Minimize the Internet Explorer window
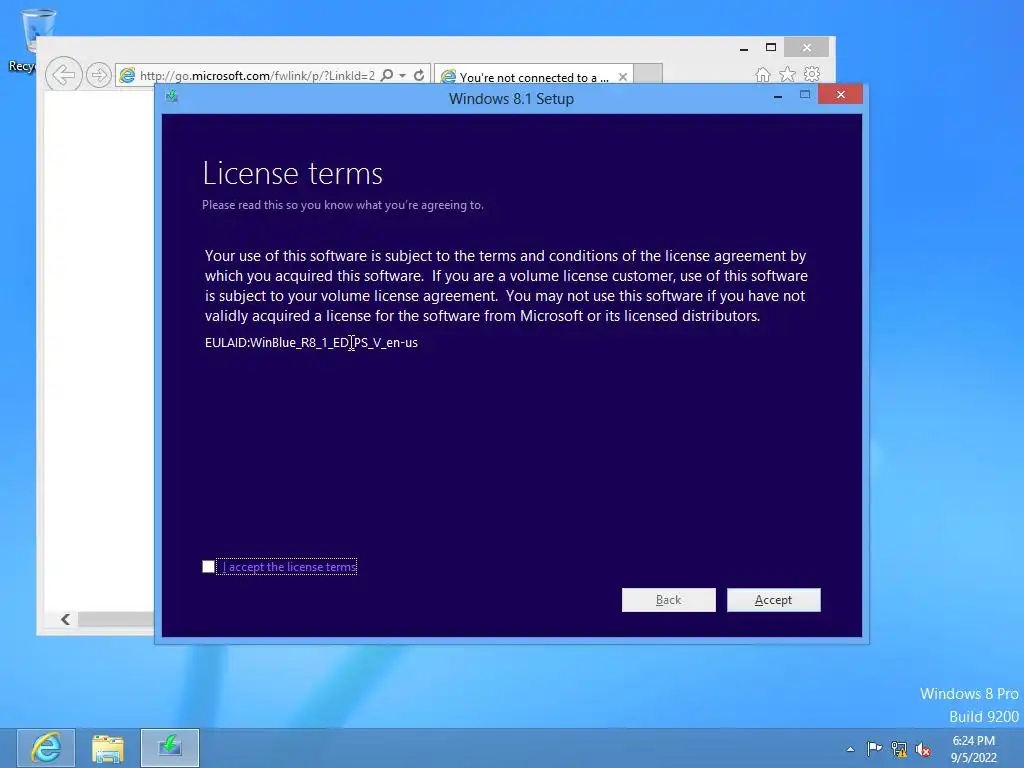The height and width of the screenshot is (768, 1024). pos(744,48)
